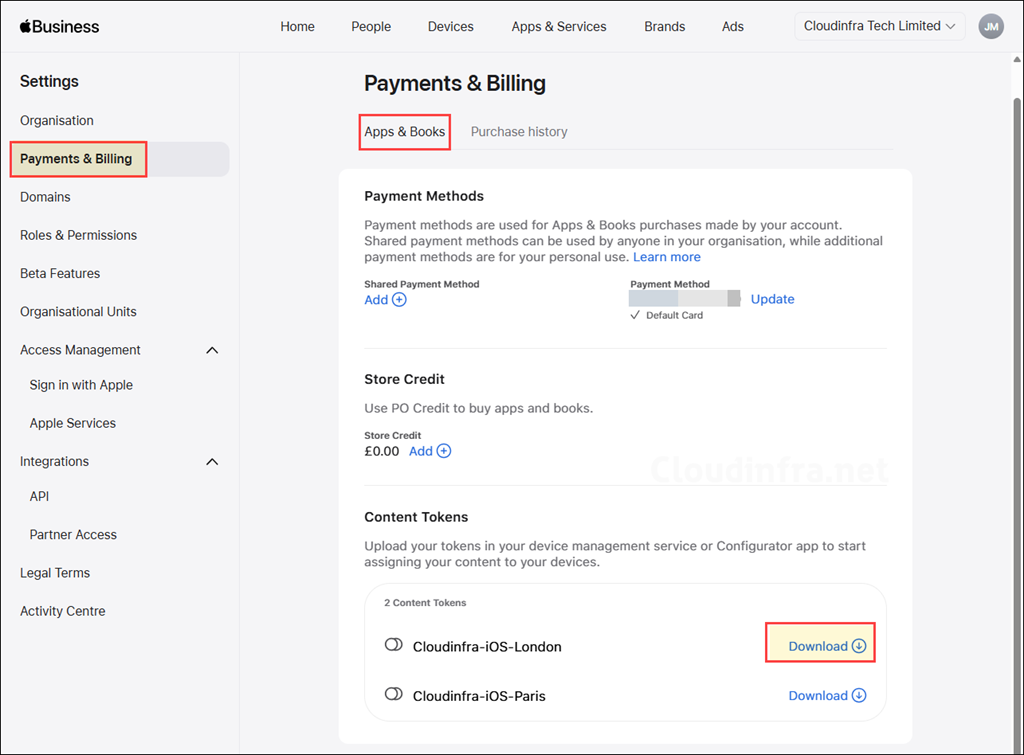Select the Apps & Books tab
This screenshot has height=755, width=1024.
[405, 132]
